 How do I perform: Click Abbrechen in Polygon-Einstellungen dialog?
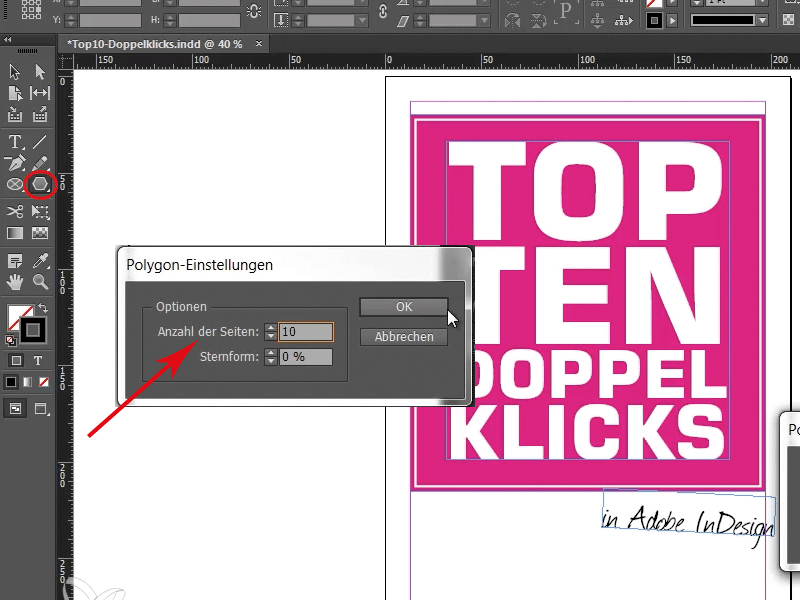(x=404, y=337)
